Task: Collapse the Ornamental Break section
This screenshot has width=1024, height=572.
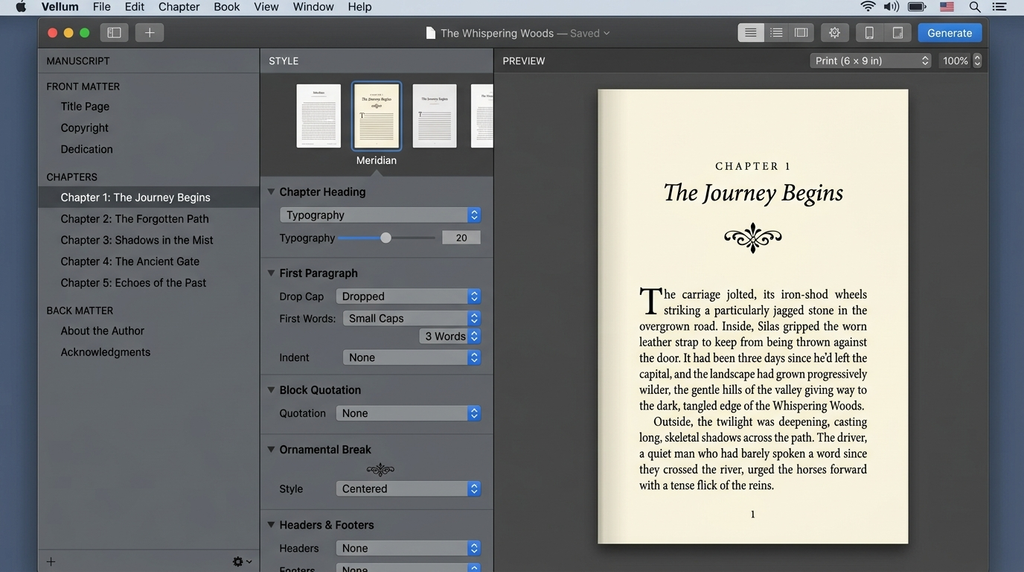Action: (x=271, y=449)
